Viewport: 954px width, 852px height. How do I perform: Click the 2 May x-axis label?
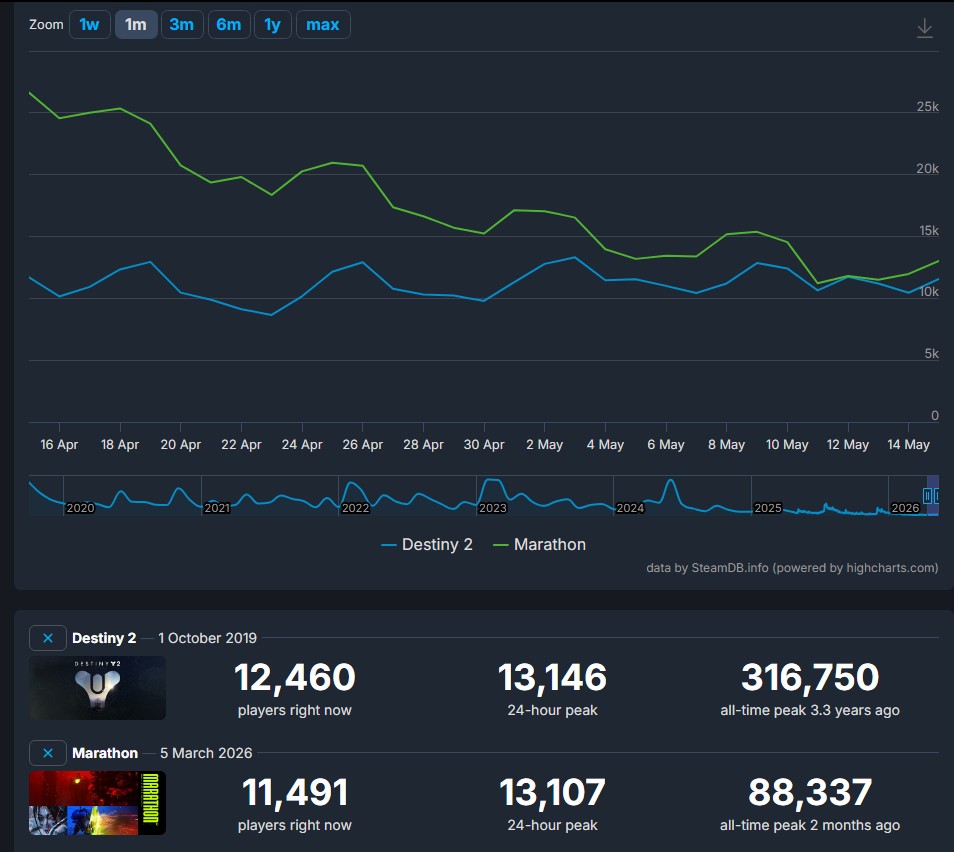[545, 445]
